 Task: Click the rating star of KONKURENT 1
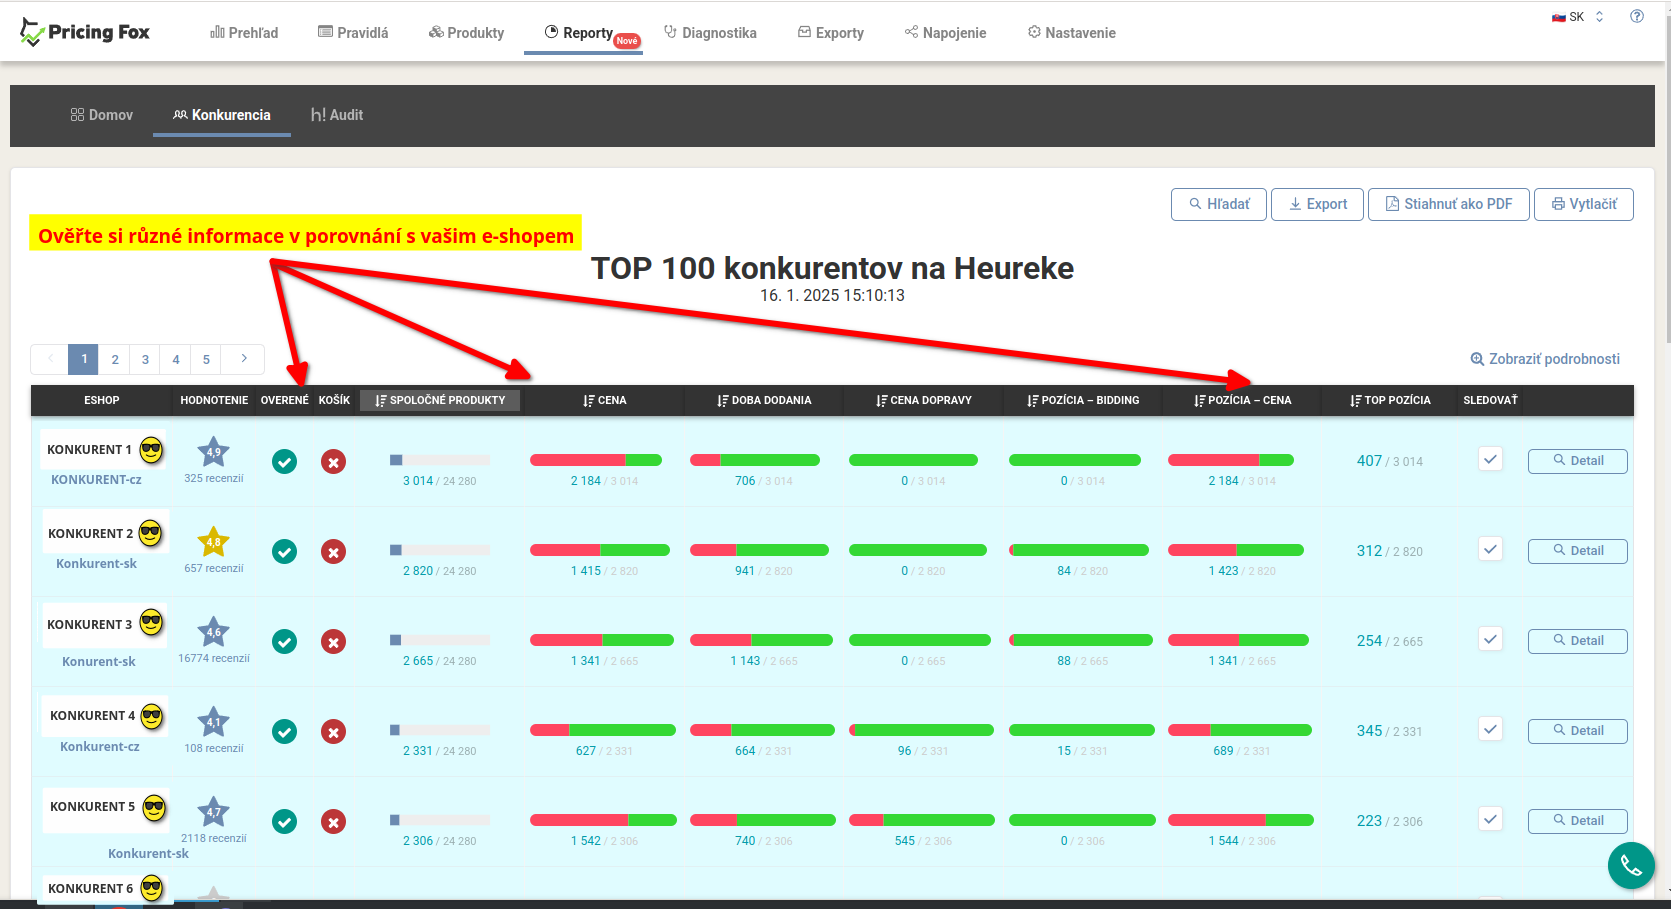point(214,452)
